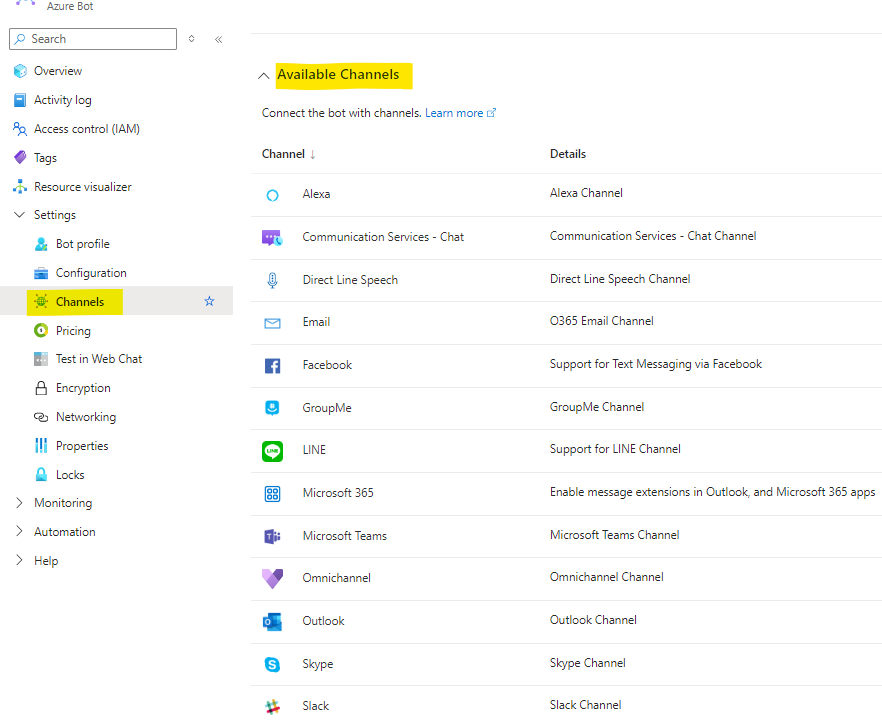Open the Resource visualizer item
The width and height of the screenshot is (882, 721).
click(x=83, y=187)
